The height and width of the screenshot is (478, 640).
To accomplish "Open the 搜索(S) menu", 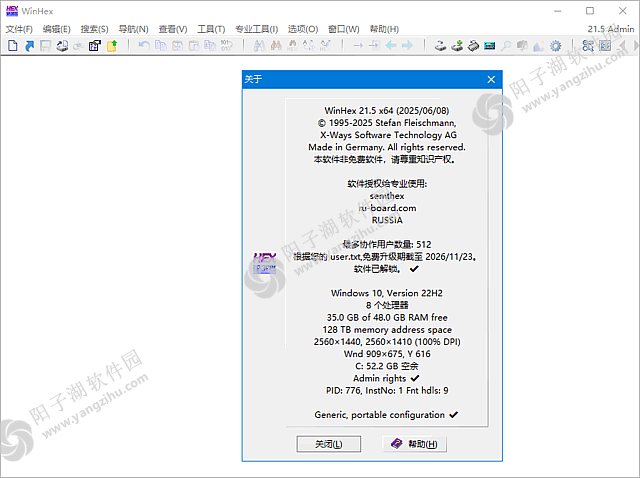I will point(94,29).
